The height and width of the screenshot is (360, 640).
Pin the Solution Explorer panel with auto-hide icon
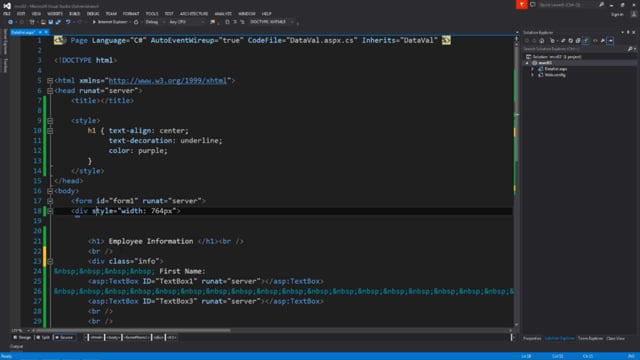(x=628, y=32)
